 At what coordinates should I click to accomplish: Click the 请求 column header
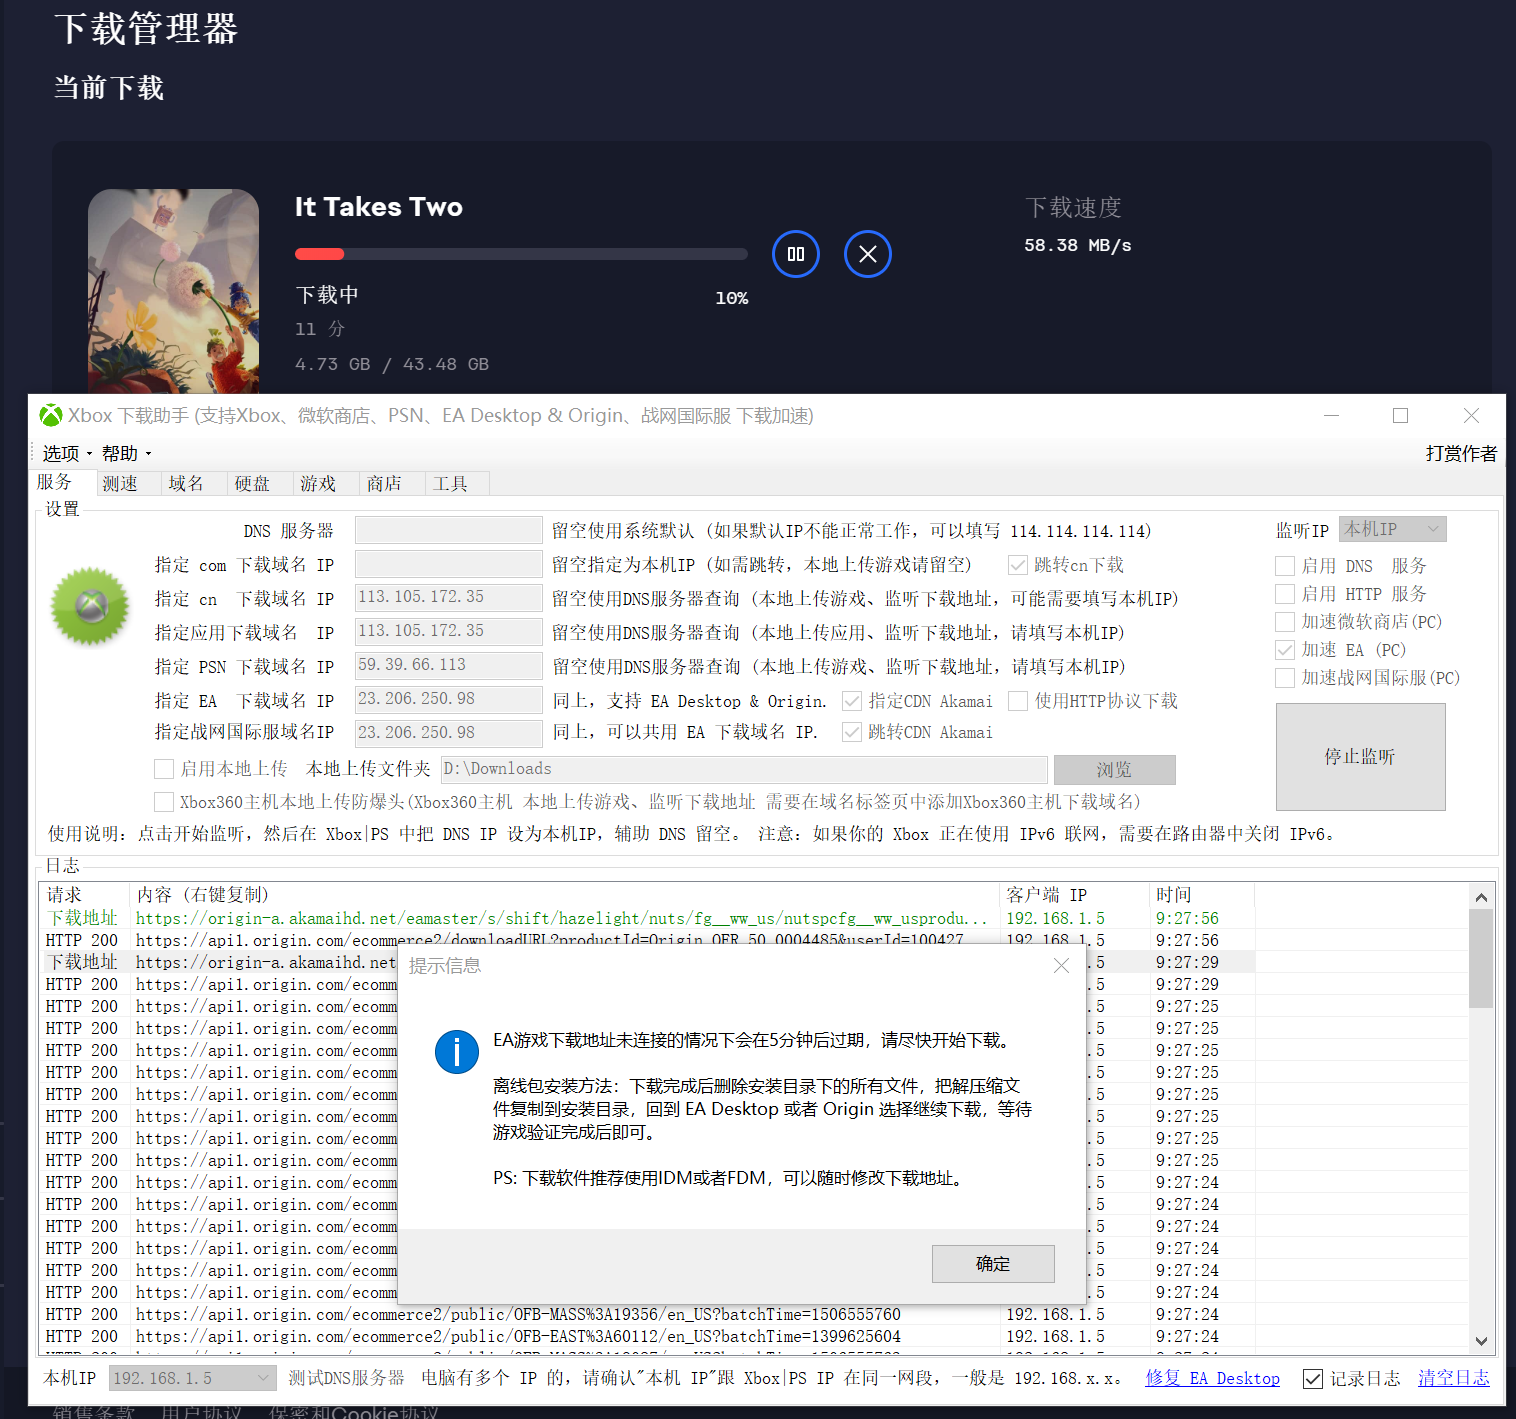pyautogui.click(x=85, y=895)
